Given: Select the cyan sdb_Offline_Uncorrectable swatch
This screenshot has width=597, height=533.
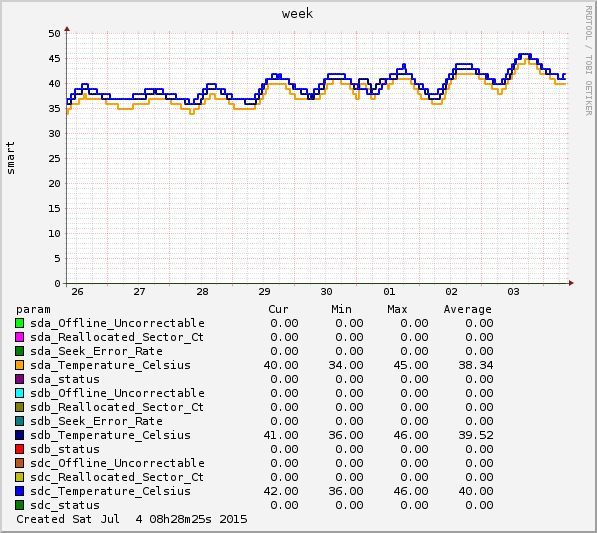Looking at the screenshot, I should (19, 393).
